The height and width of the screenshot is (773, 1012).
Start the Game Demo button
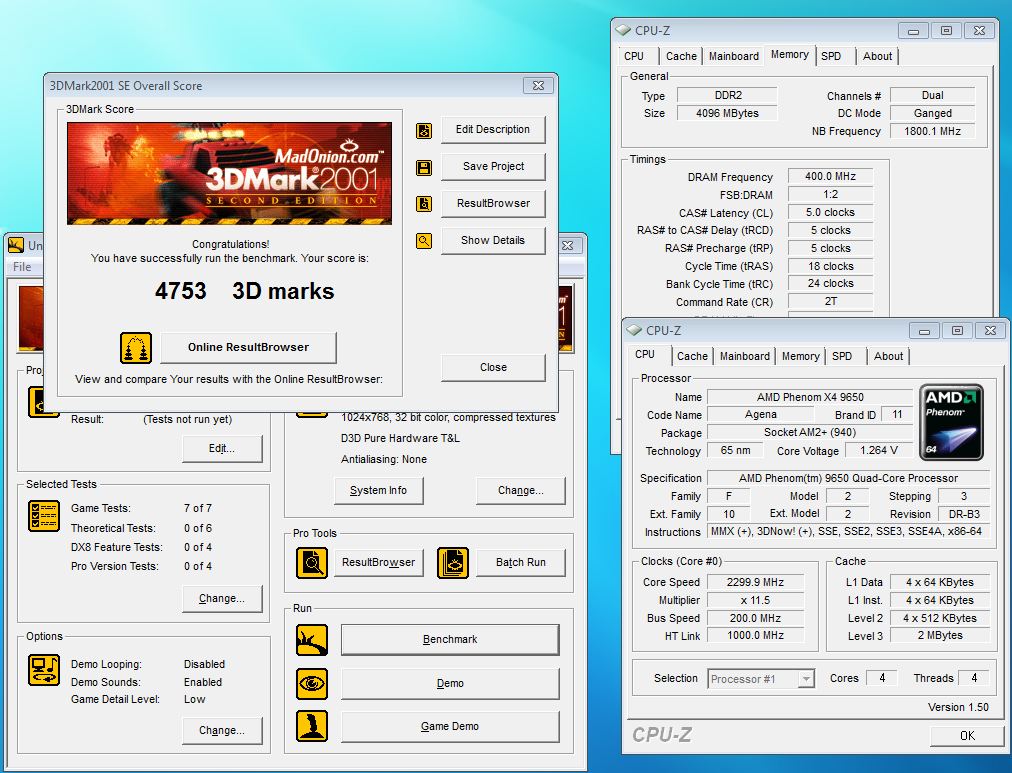450,727
